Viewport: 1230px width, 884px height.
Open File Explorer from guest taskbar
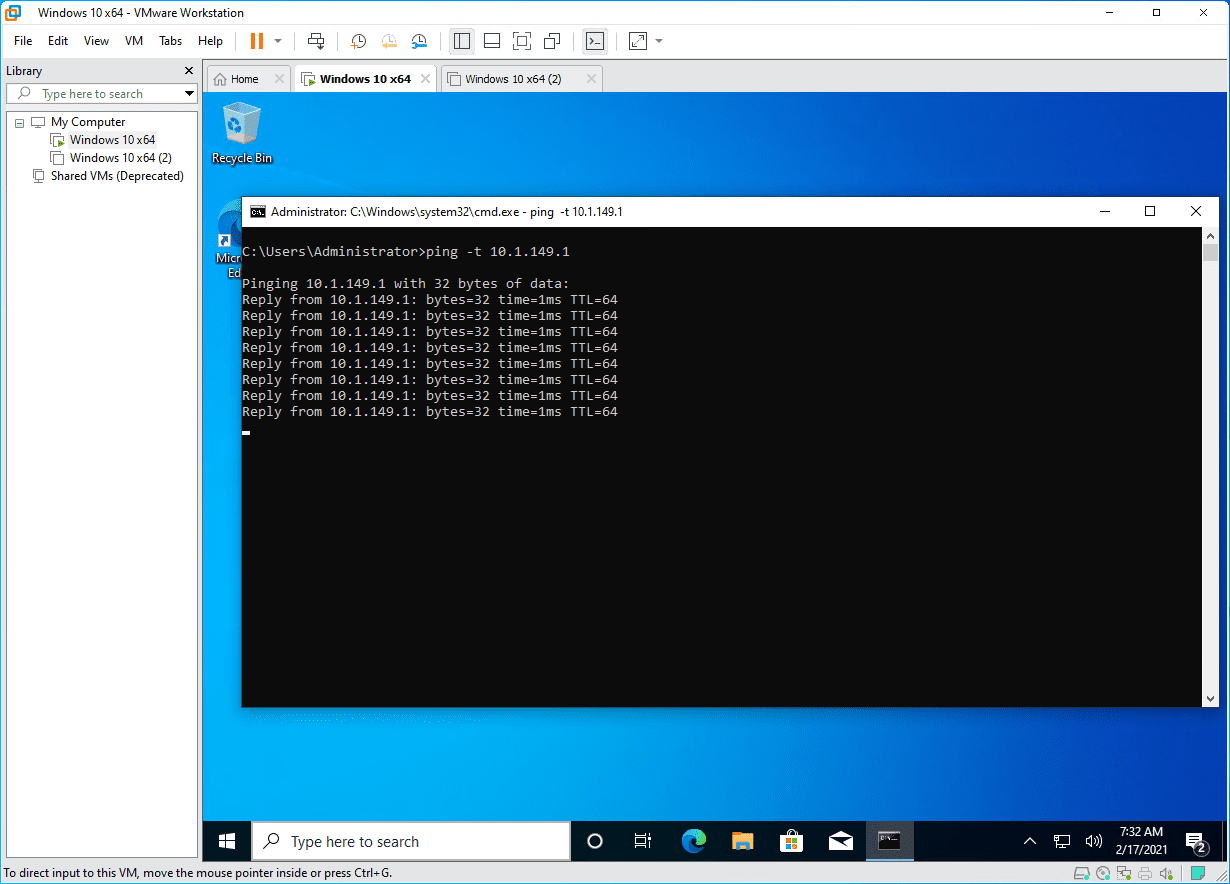click(x=742, y=841)
